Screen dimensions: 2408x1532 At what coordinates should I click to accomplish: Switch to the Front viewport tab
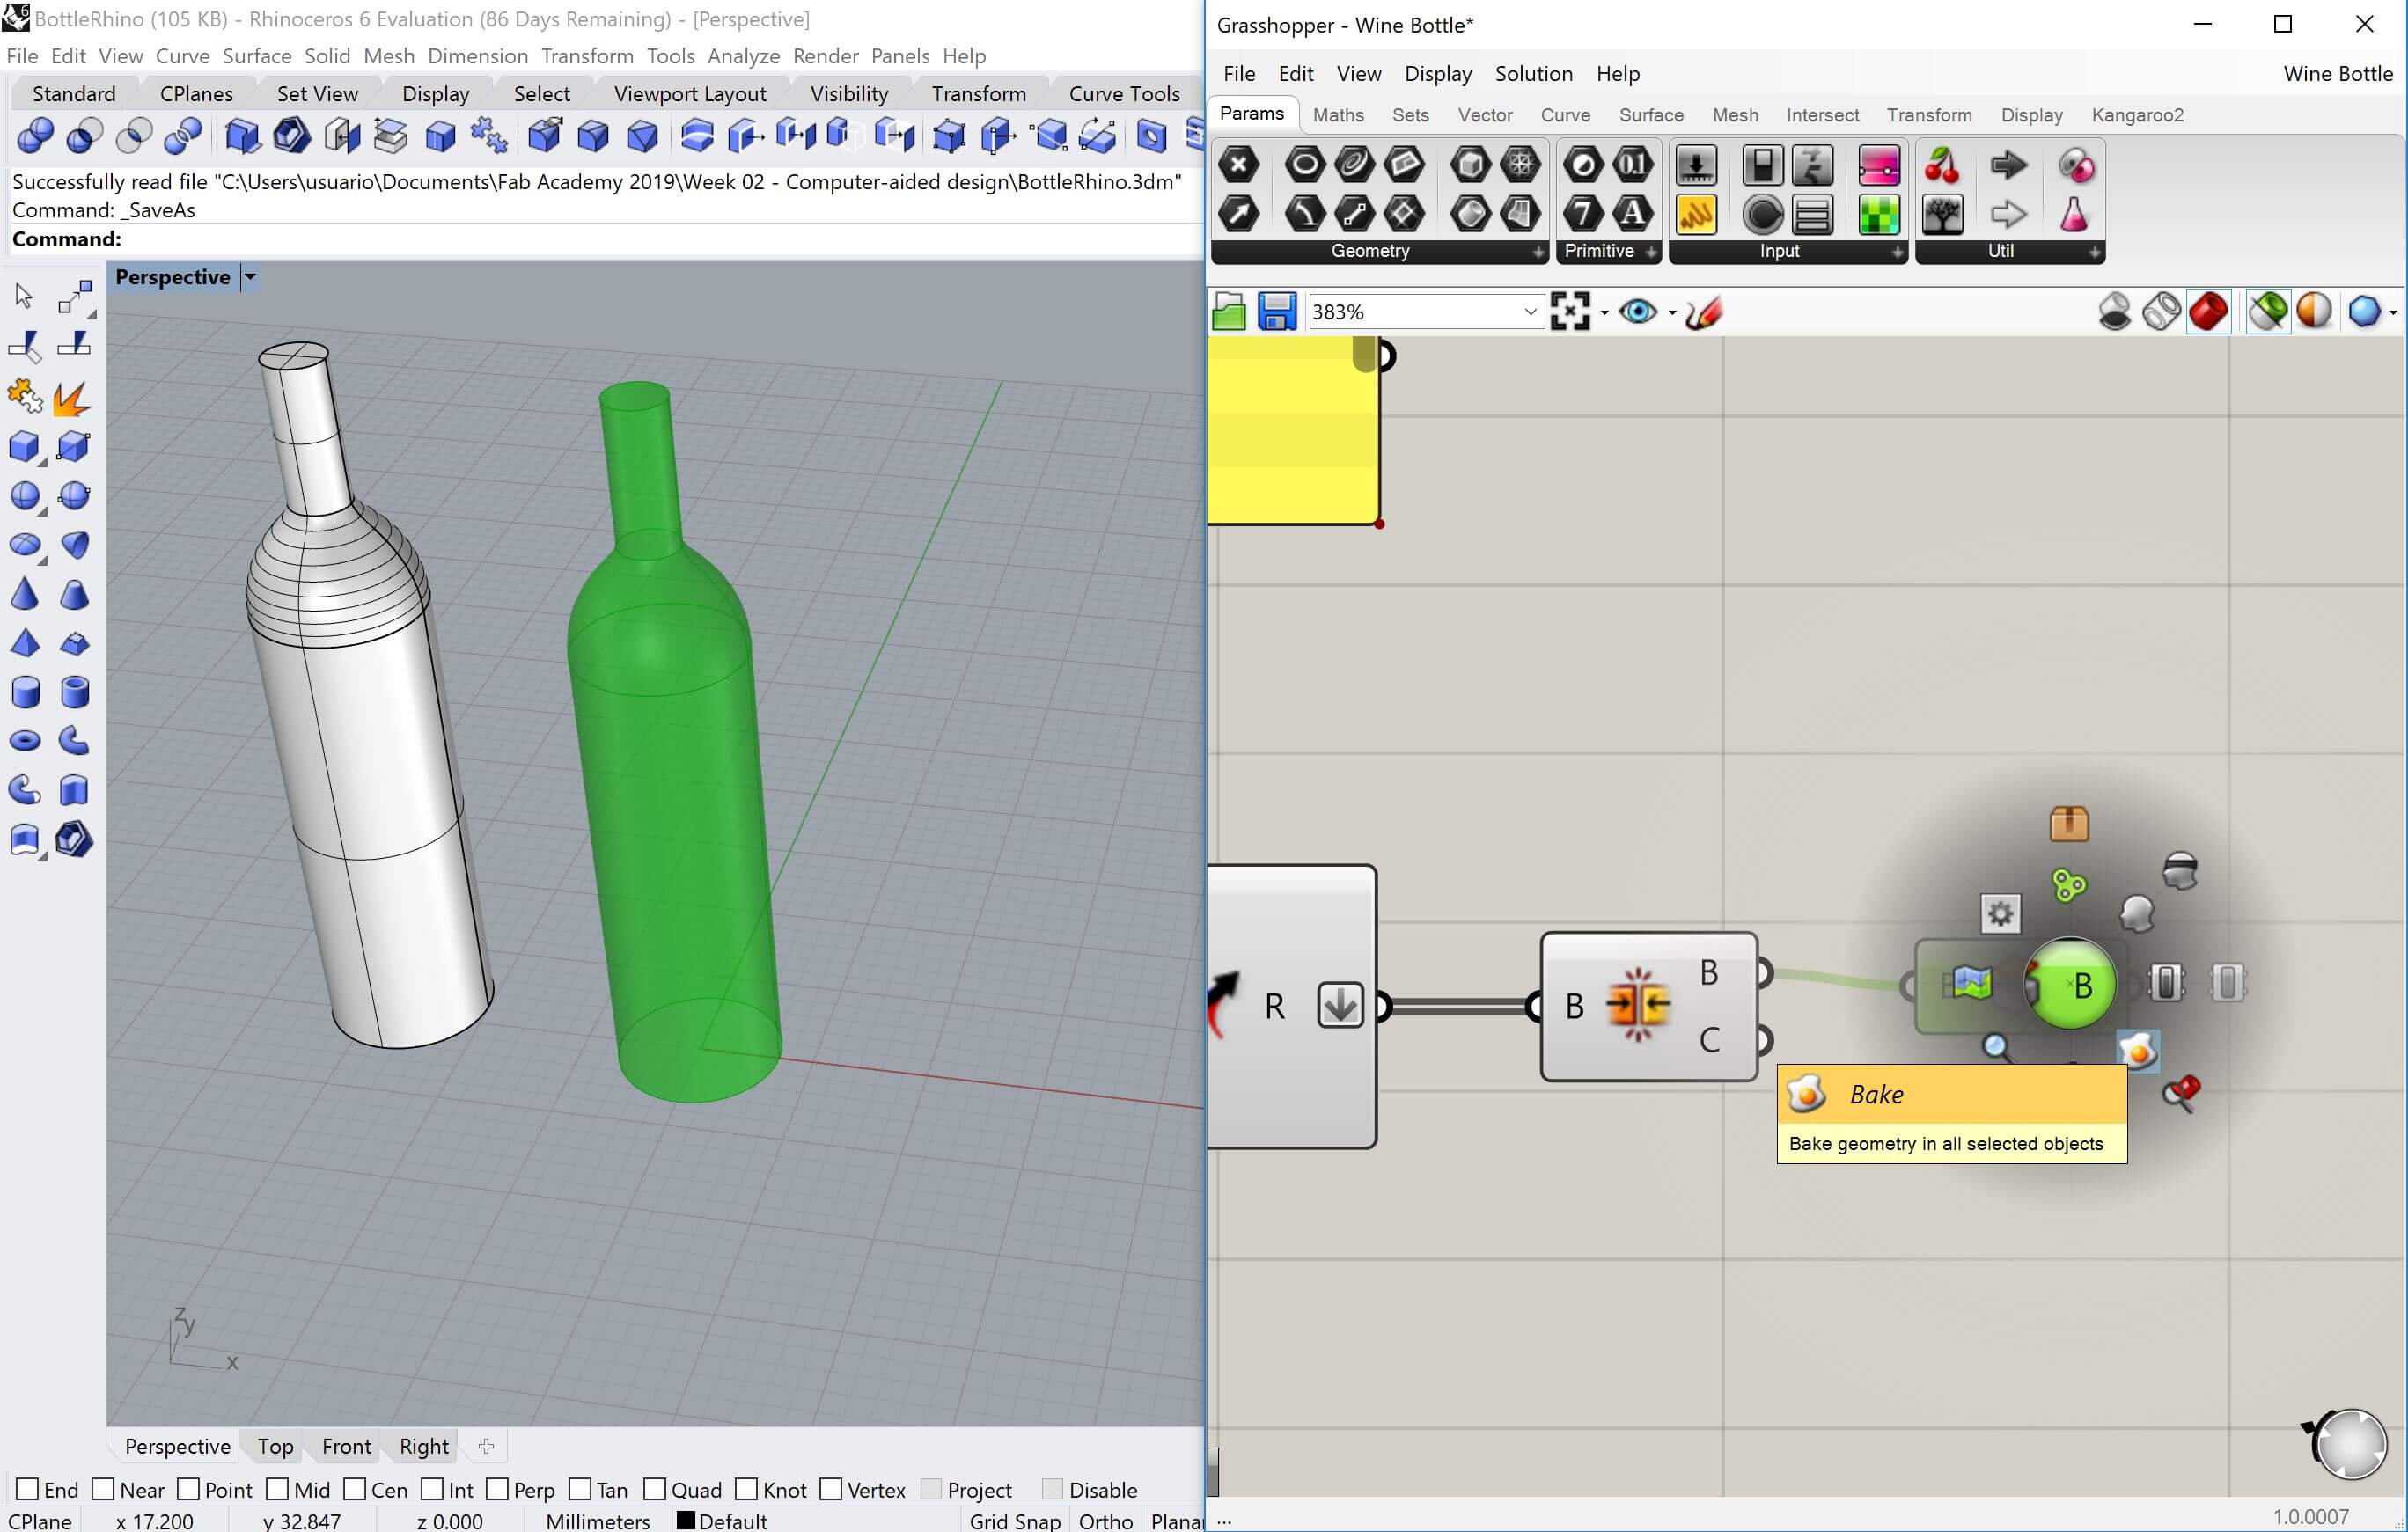pyautogui.click(x=346, y=1446)
